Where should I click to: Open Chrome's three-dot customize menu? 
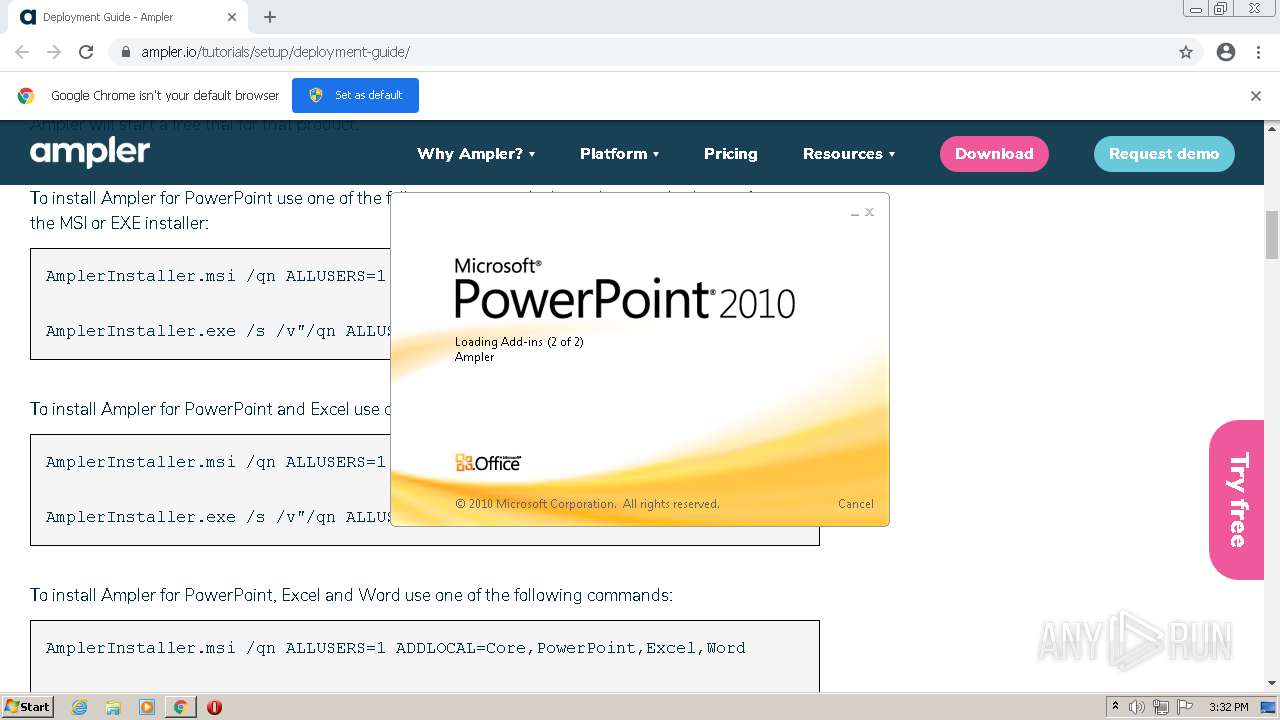coord(1258,52)
